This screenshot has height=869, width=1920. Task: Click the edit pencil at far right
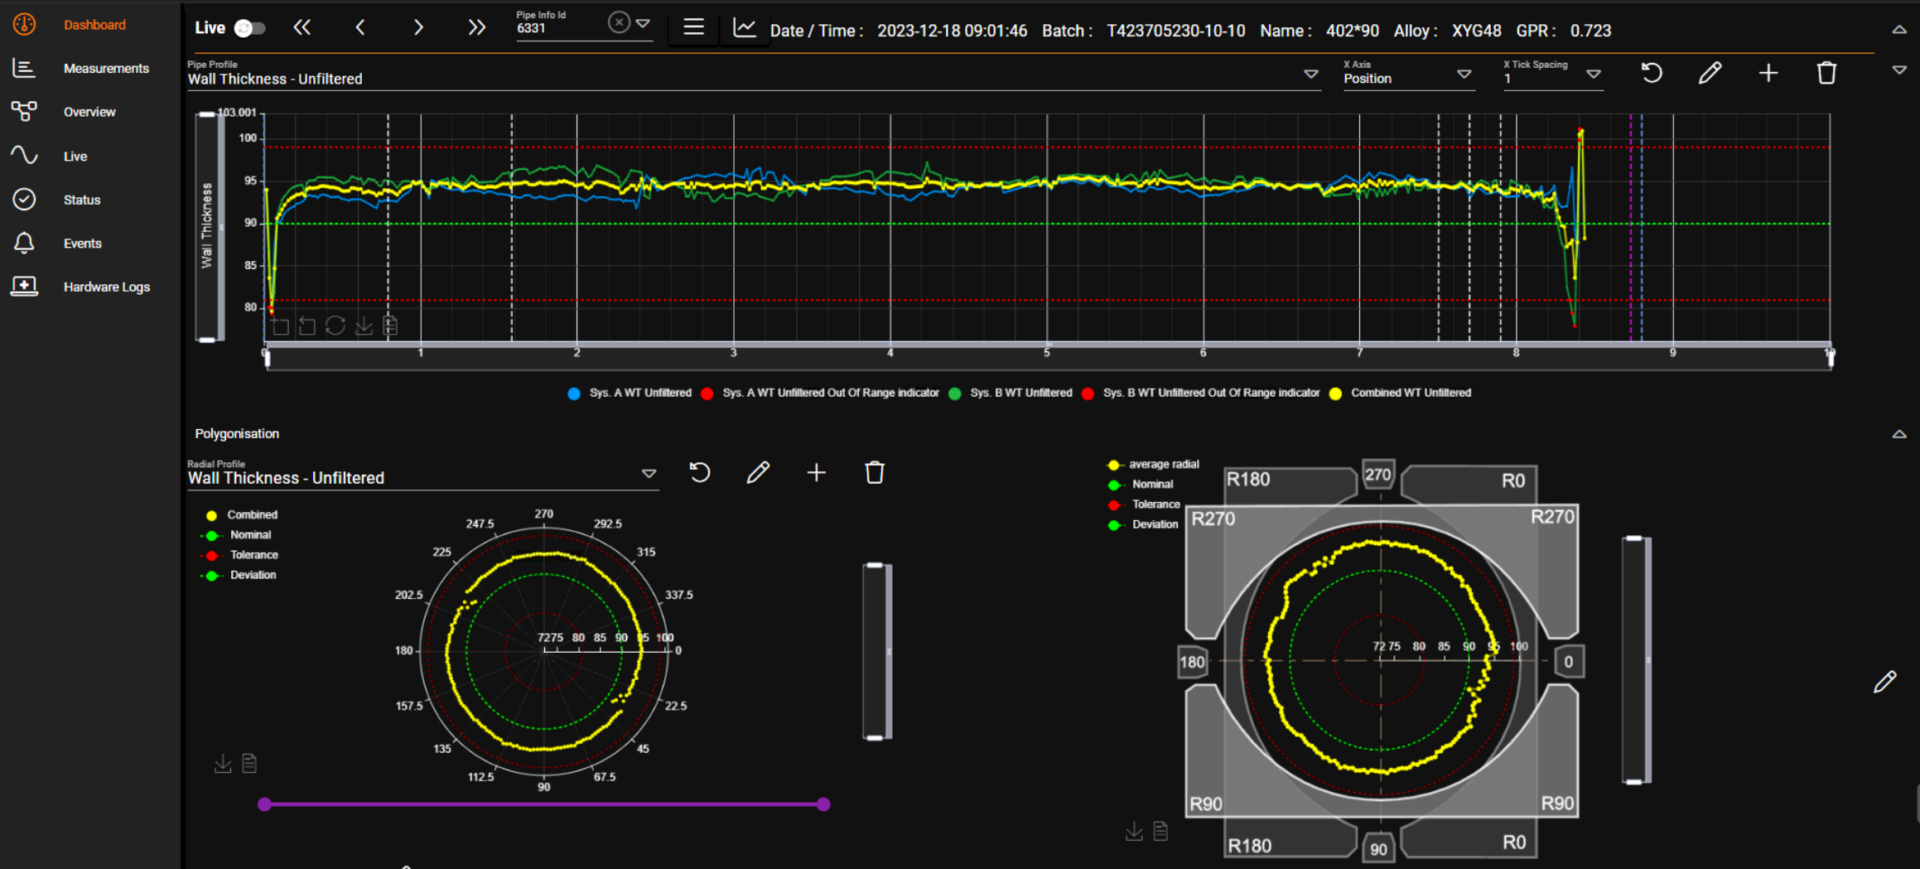[x=1885, y=682]
